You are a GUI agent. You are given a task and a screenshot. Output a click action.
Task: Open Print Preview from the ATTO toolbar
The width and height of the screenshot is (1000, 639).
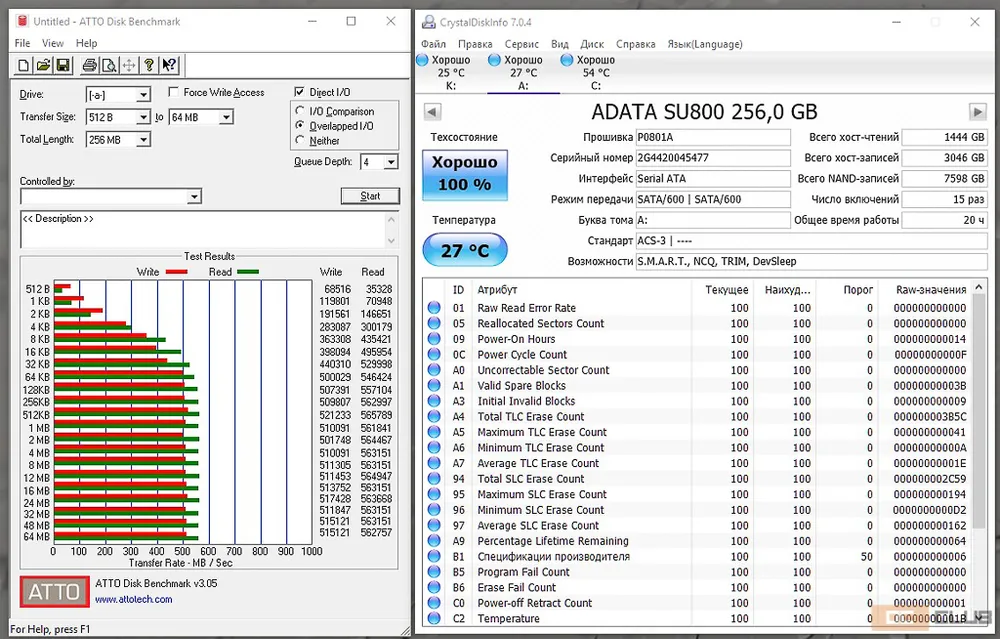109,66
